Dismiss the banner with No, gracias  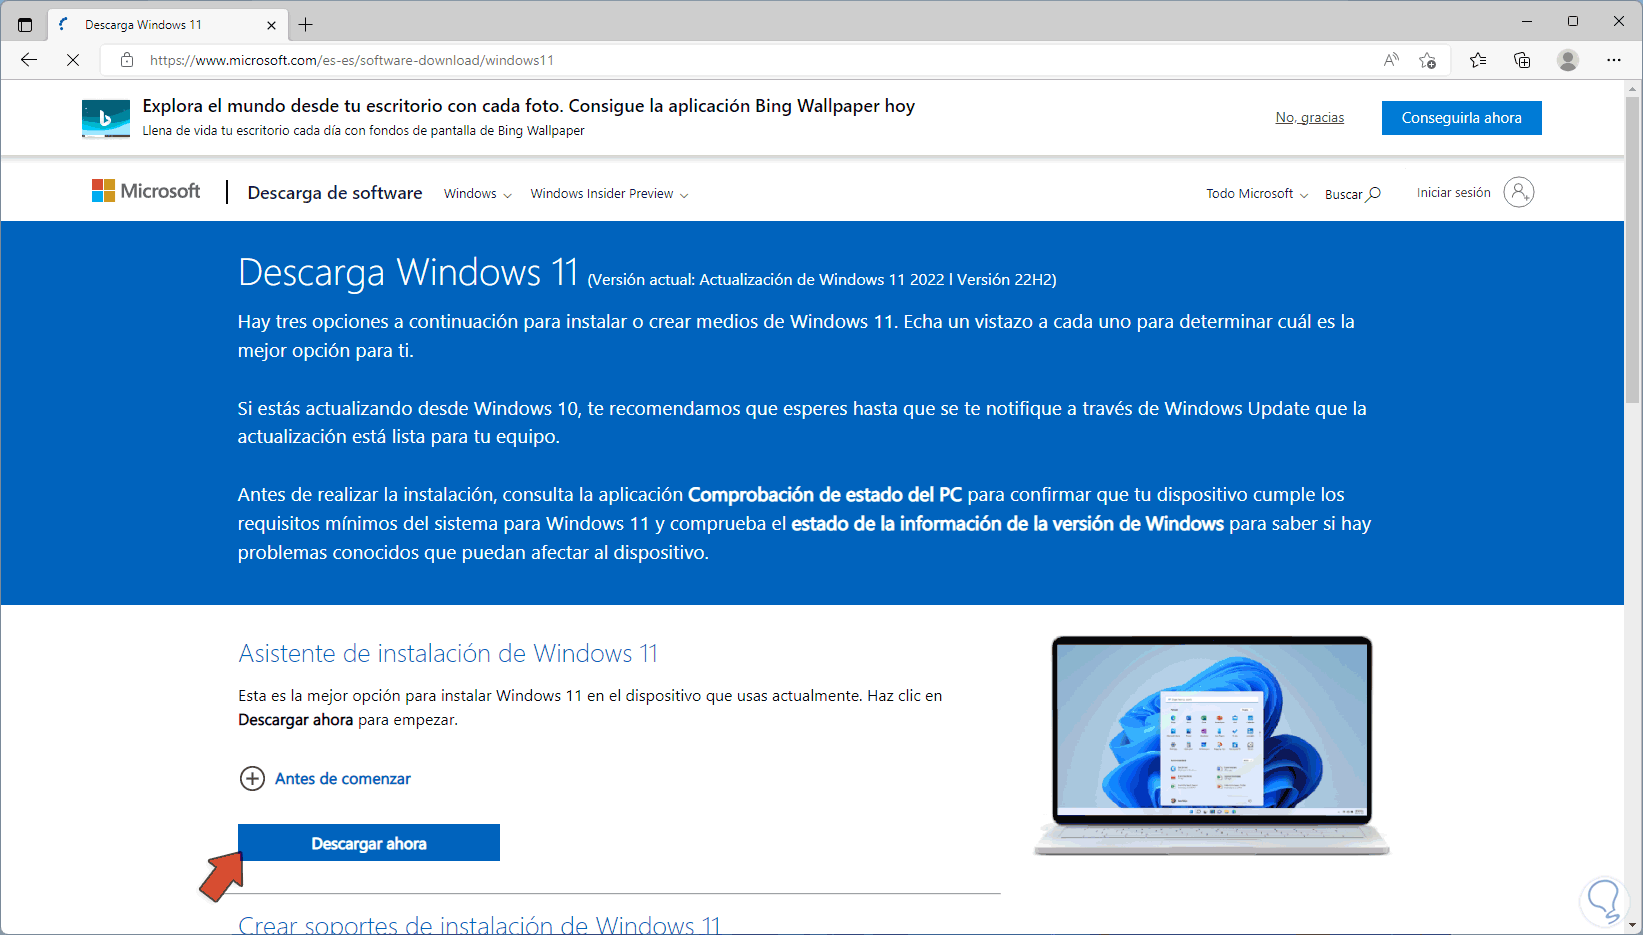point(1310,118)
